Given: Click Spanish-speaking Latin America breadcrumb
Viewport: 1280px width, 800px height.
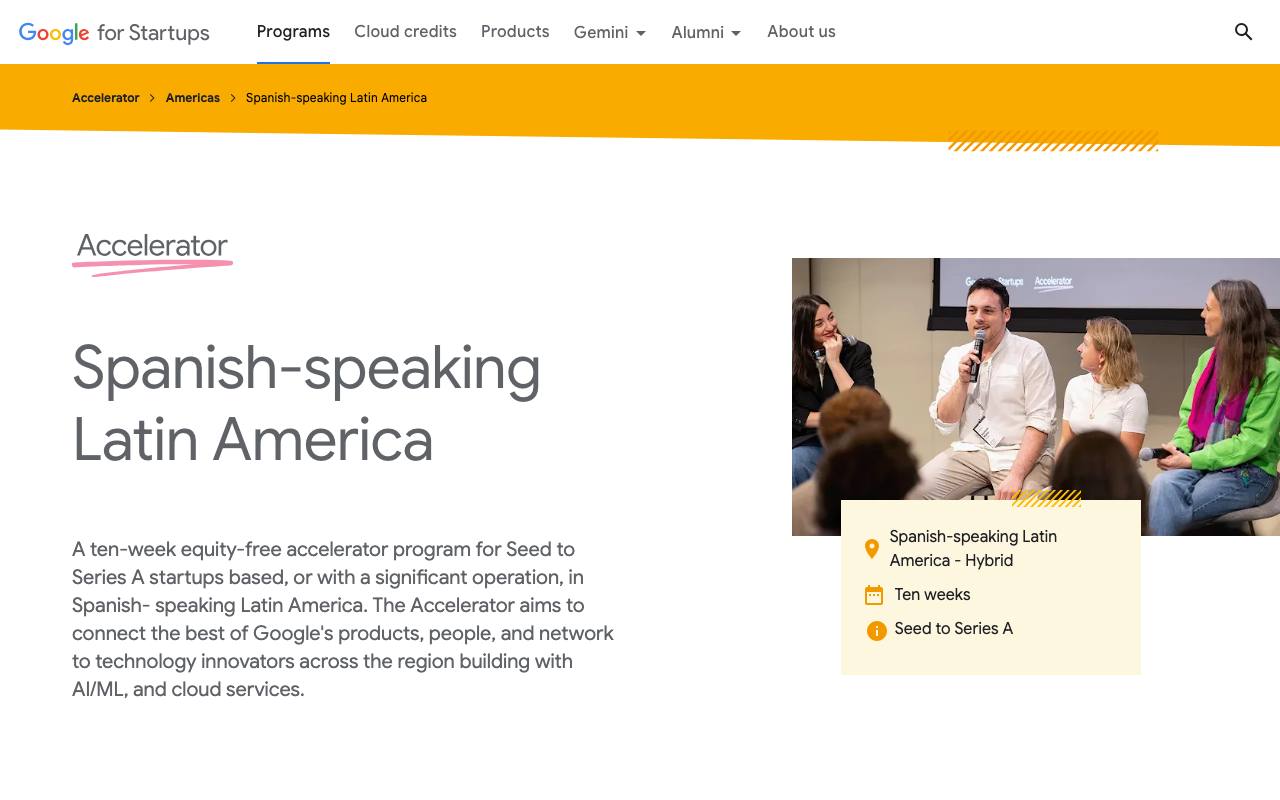Looking at the screenshot, I should [x=336, y=98].
